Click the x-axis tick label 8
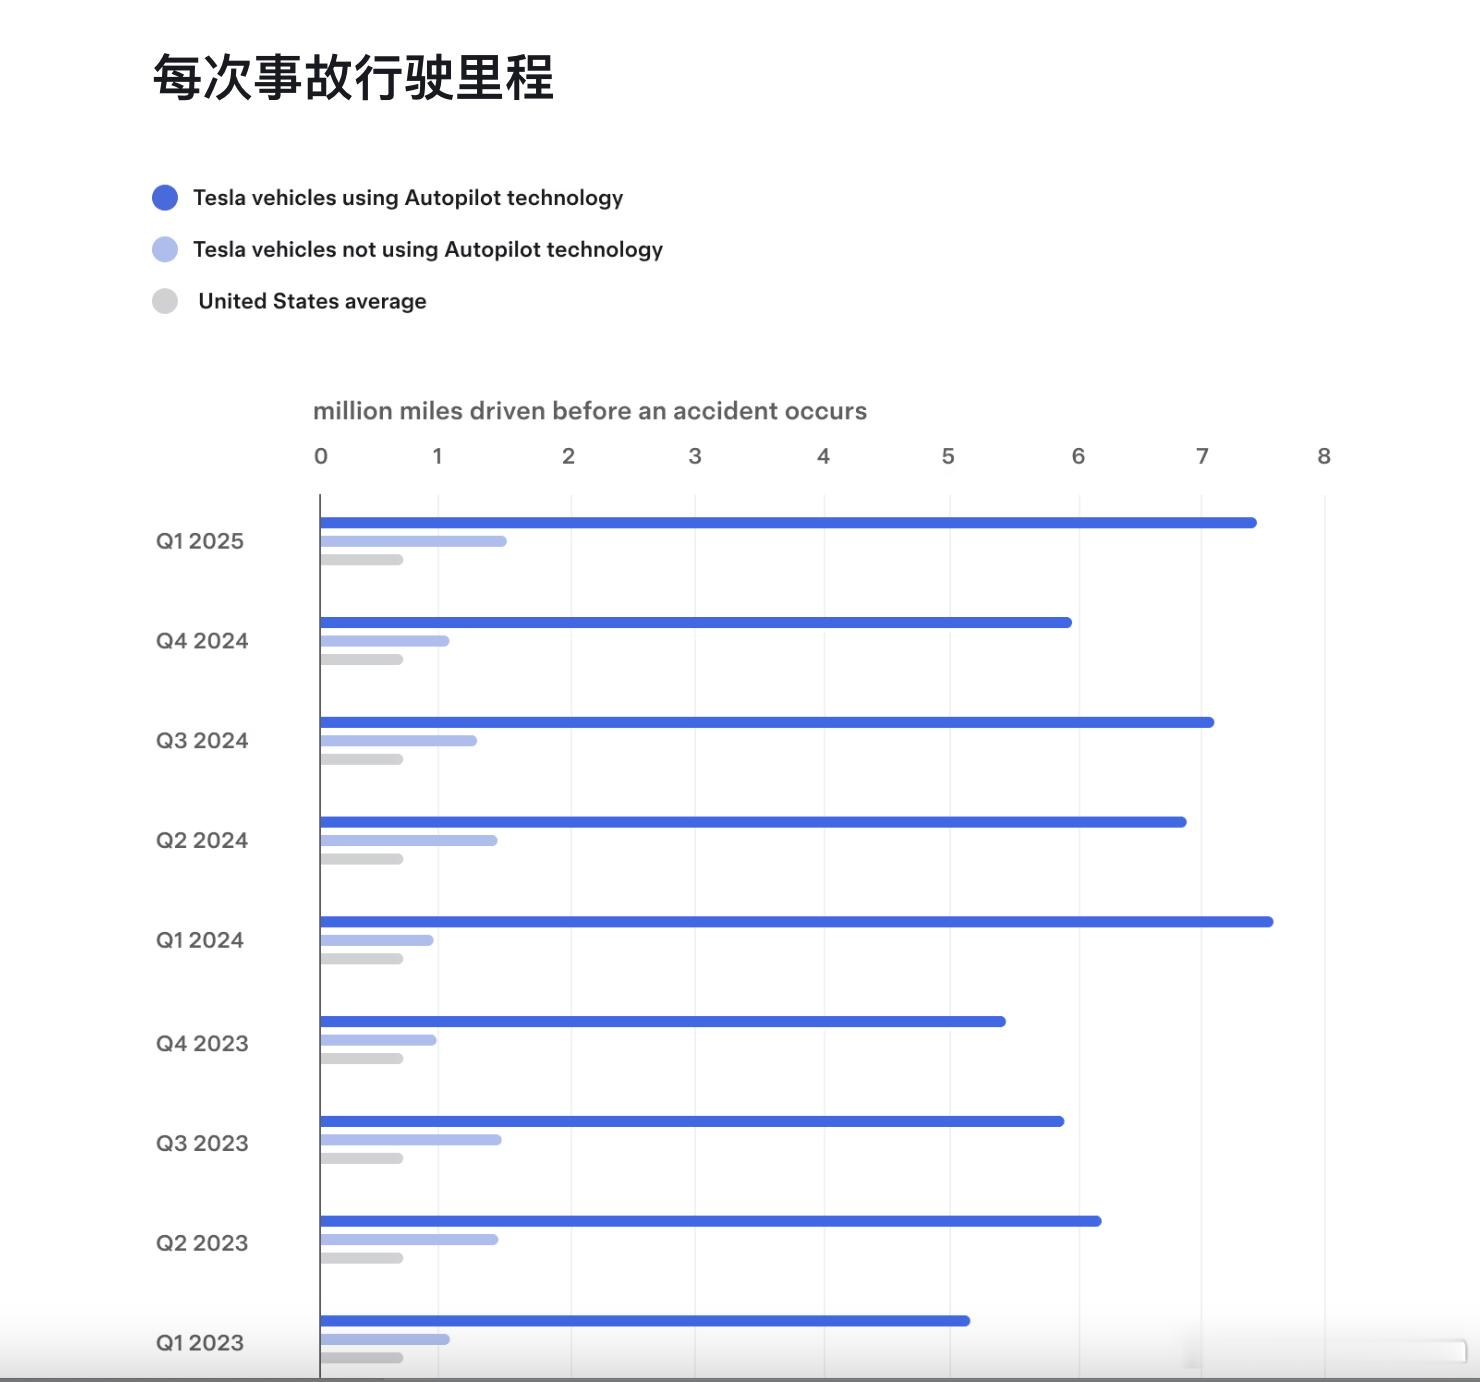Screen dimensions: 1480x1382 [1324, 456]
